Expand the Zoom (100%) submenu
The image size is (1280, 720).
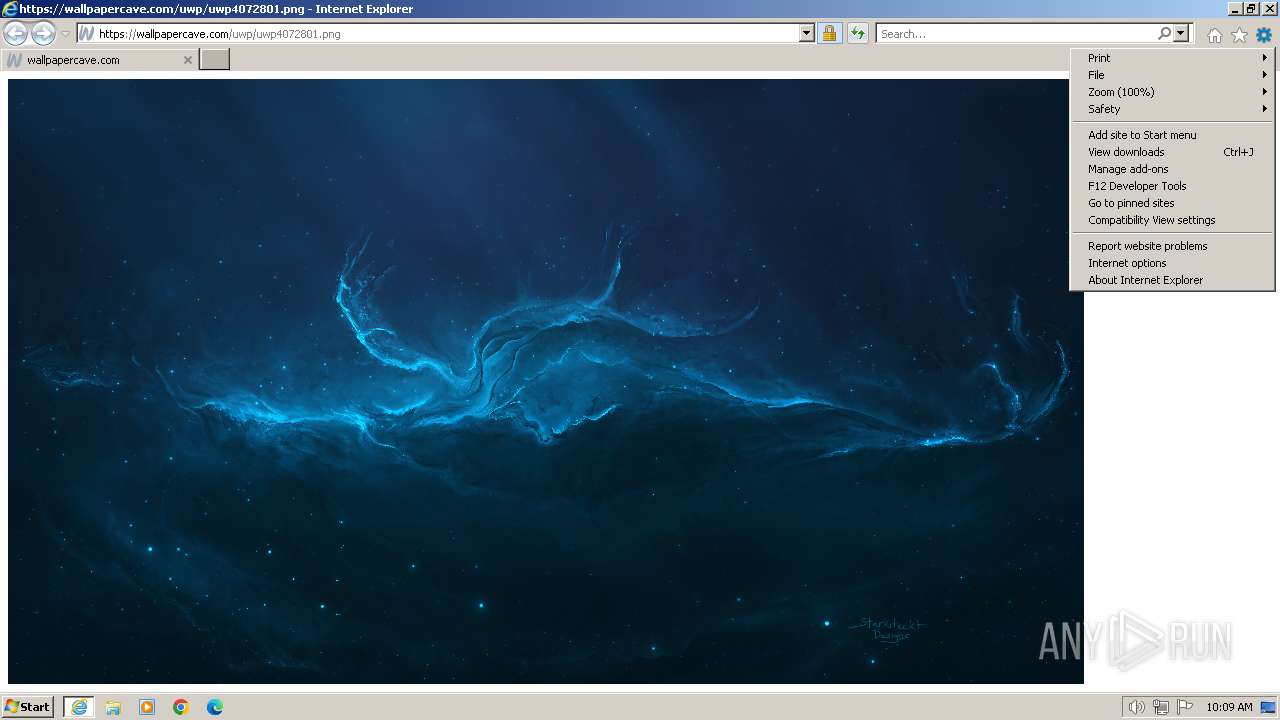[1171, 92]
